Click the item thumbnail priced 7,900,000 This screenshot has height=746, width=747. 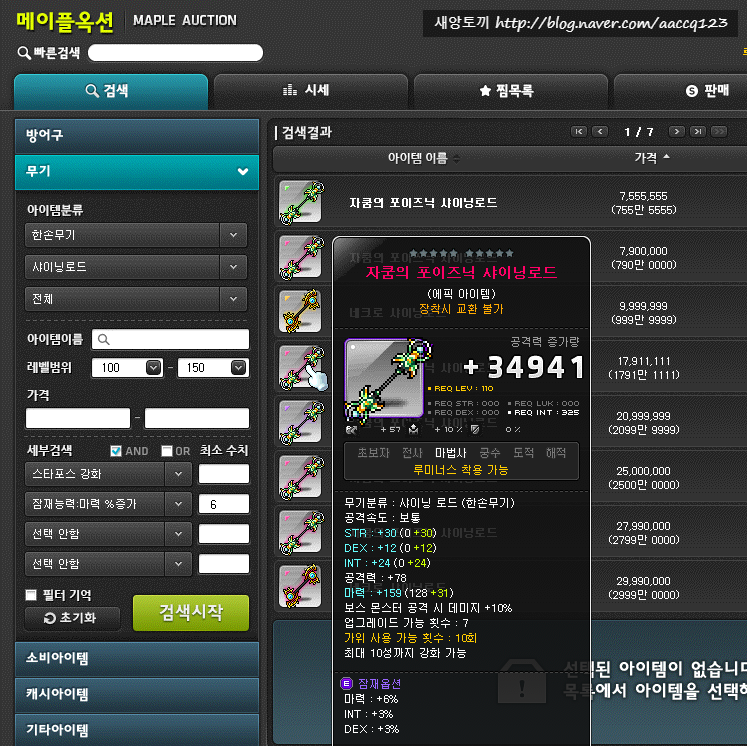click(x=301, y=257)
